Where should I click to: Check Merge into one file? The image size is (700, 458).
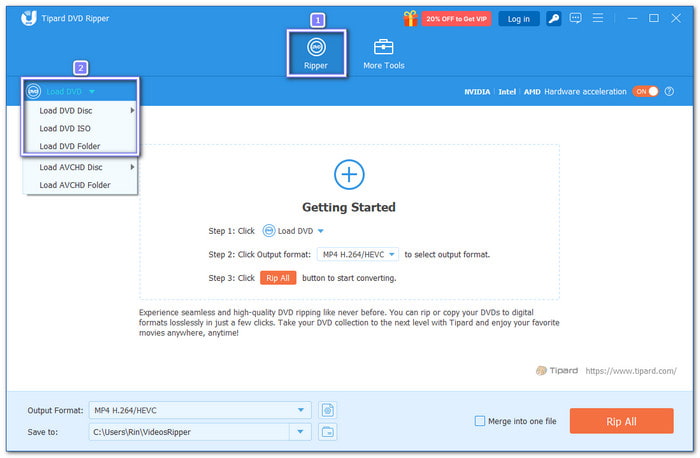[x=481, y=421]
